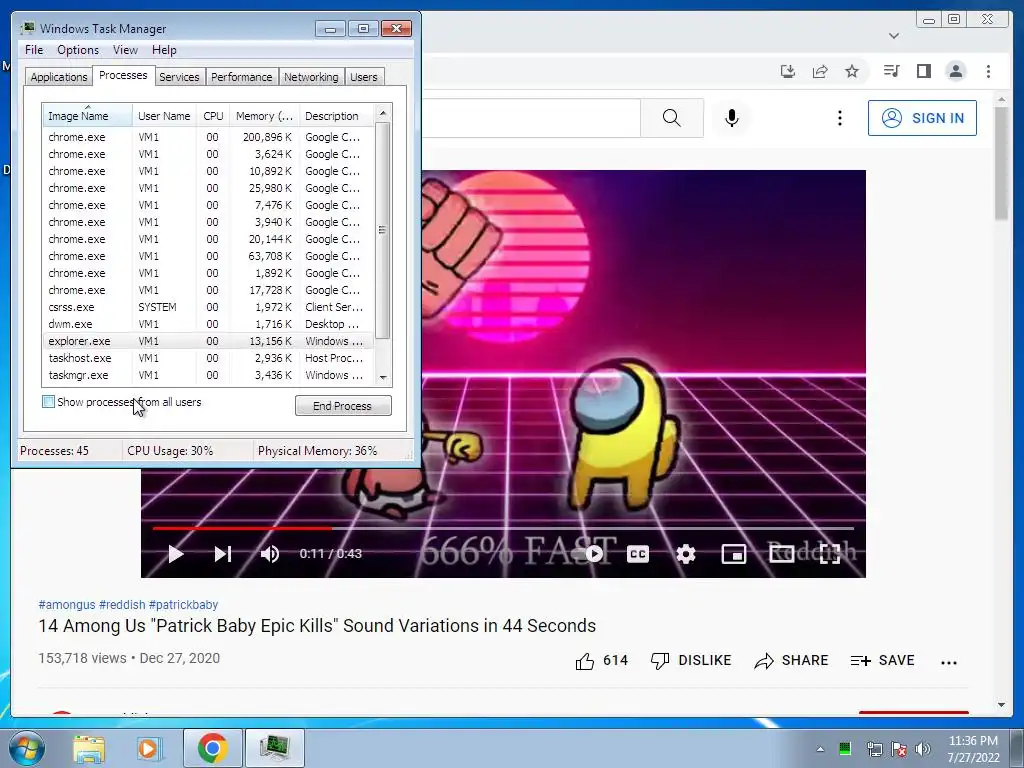The width and height of the screenshot is (1024, 768).
Task: Click Chrome install app icon
Action: 788,71
